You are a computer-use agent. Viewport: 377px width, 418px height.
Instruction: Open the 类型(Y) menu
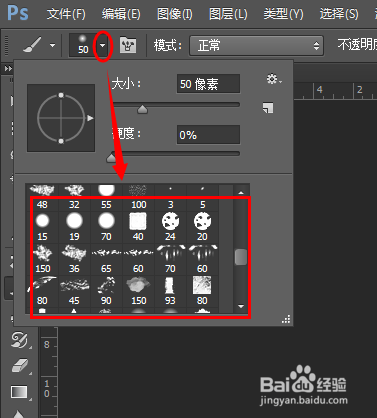(283, 14)
